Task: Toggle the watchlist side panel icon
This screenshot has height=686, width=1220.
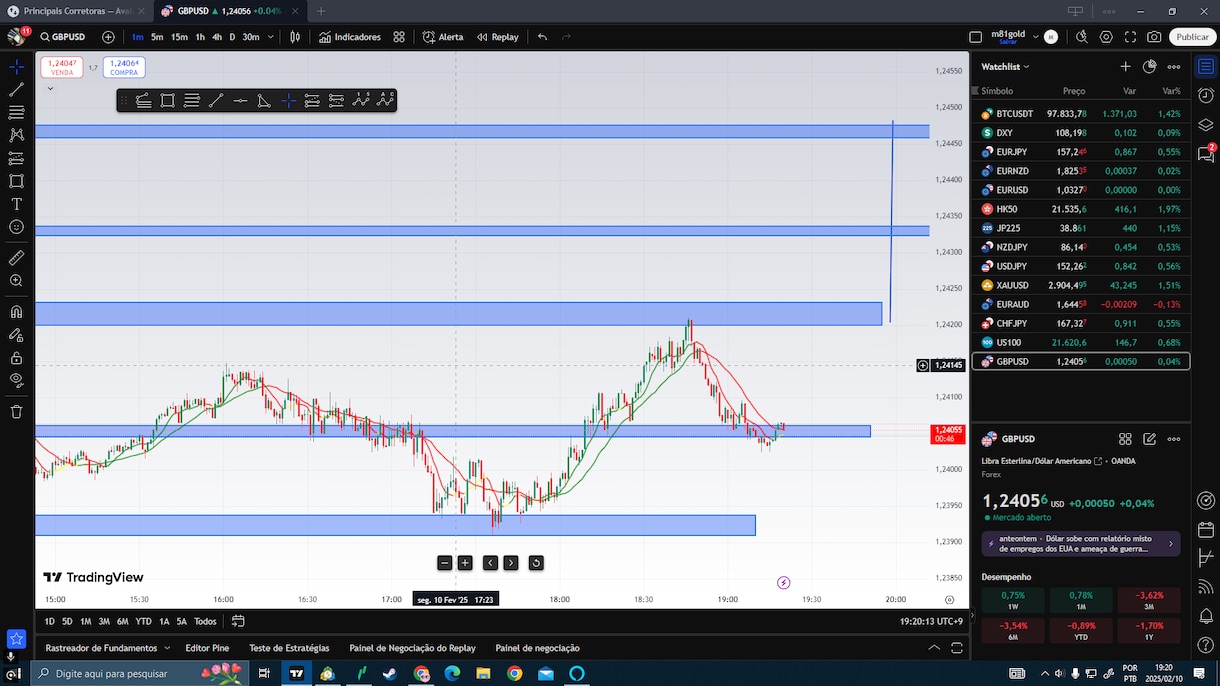Action: click(1206, 66)
